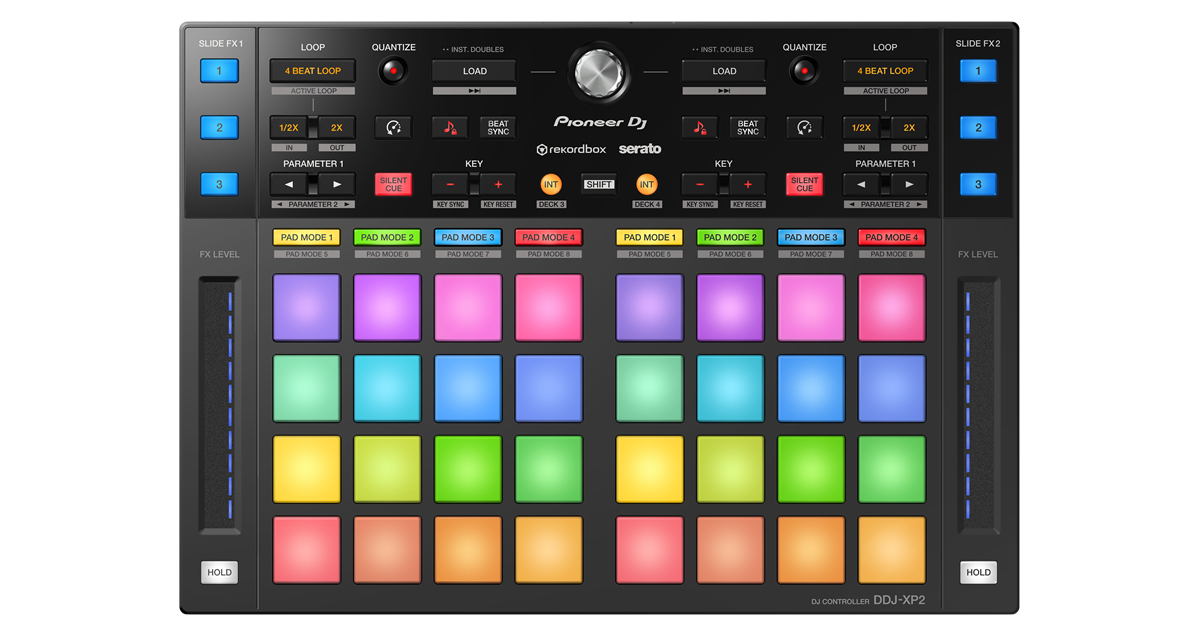The width and height of the screenshot is (1200, 630).
Task: Hit left deck violet pad under PAD MODE 1
Action: 306,308
